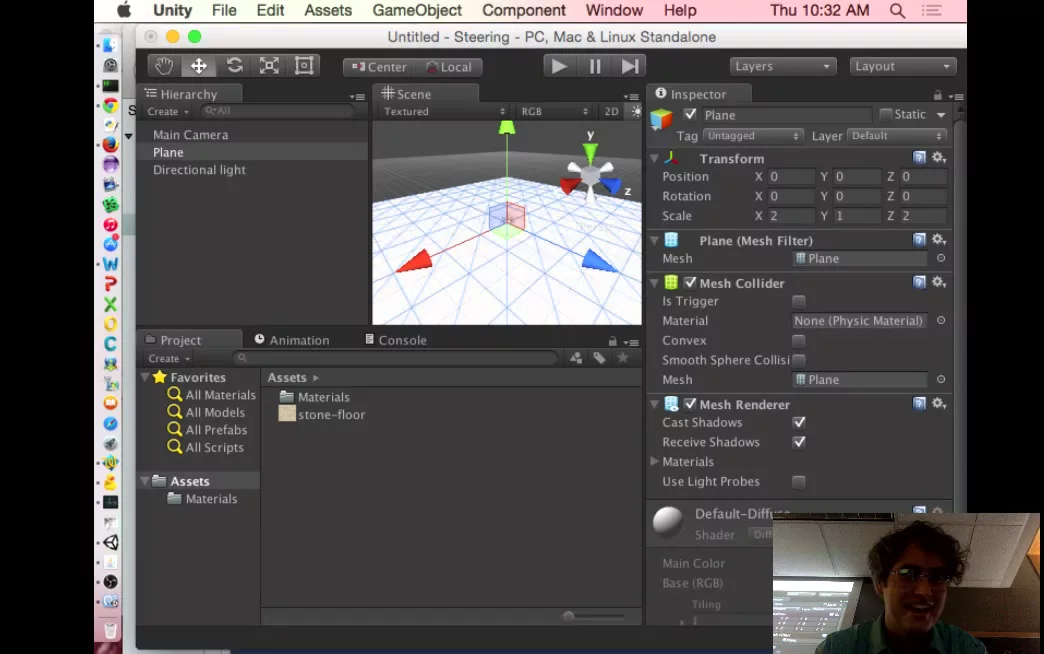Screen dimensions: 1044x654
Task: Click search by type icon in Project panel
Action: (x=576, y=358)
